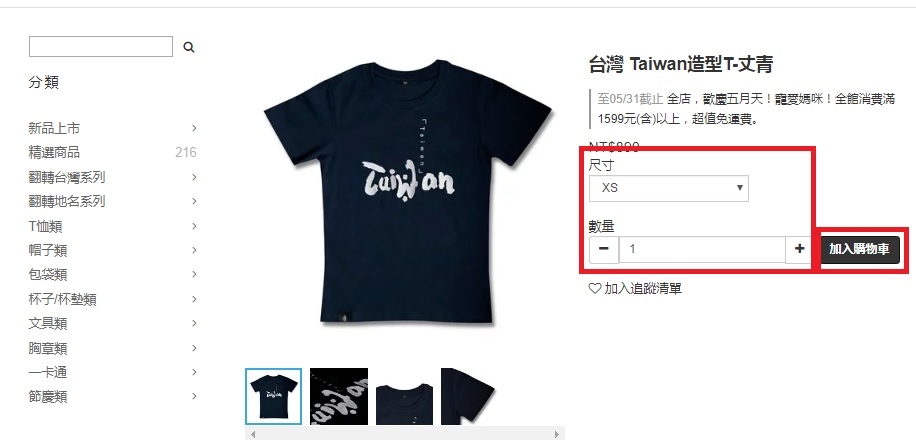The image size is (916, 440).
Task: Click the heart icon for 加入追蹤清單
Action: pos(595,288)
